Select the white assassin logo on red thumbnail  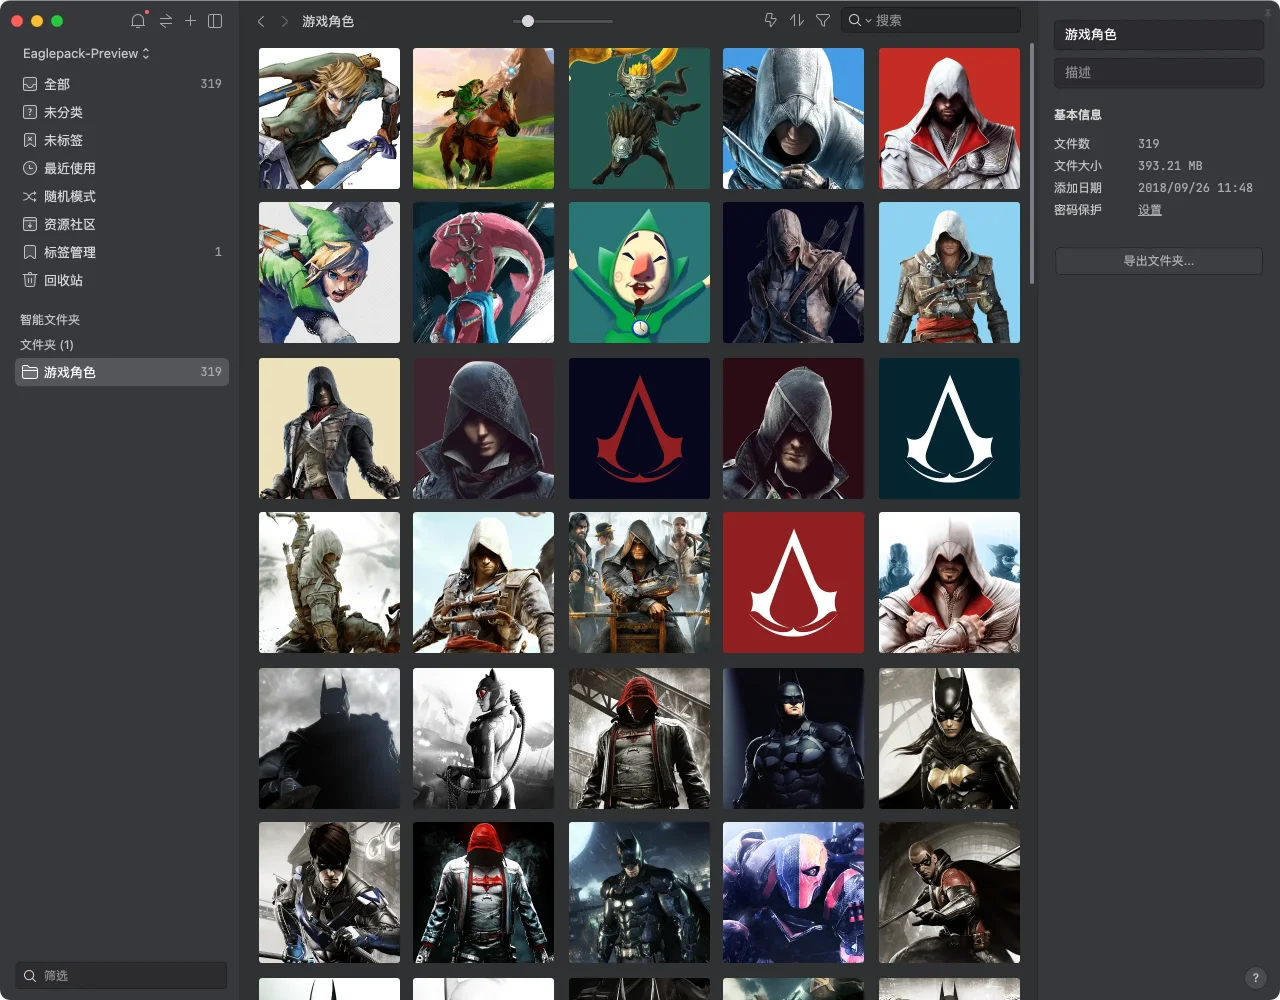click(x=793, y=582)
